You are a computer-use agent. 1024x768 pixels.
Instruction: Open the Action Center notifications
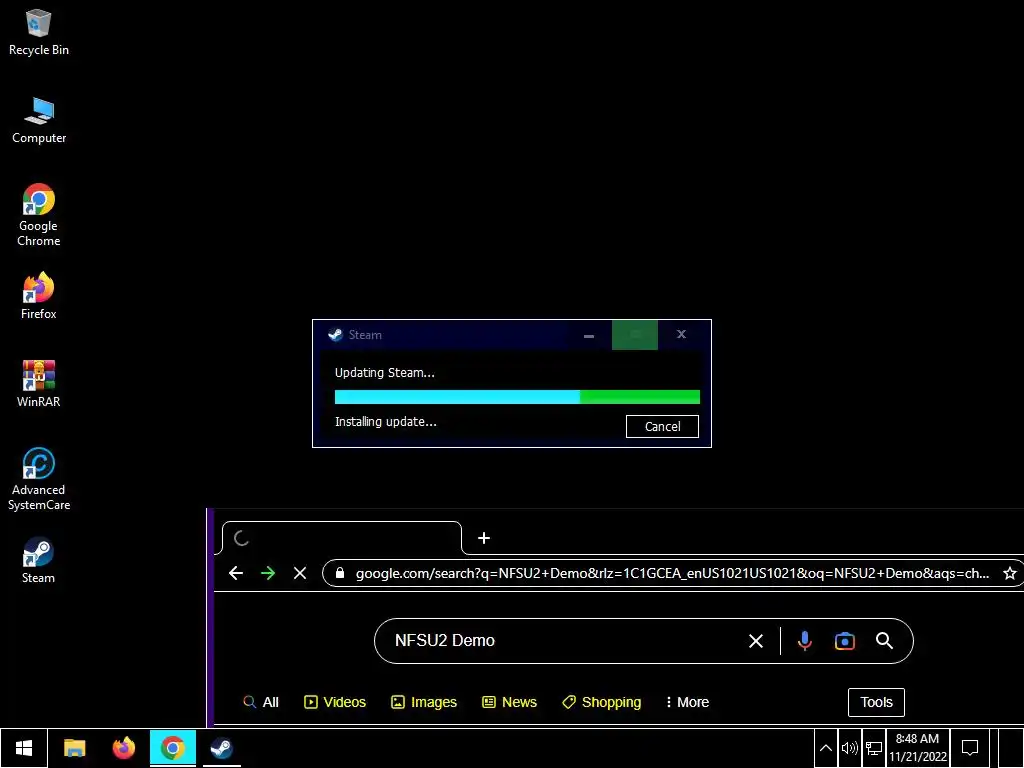coord(970,748)
